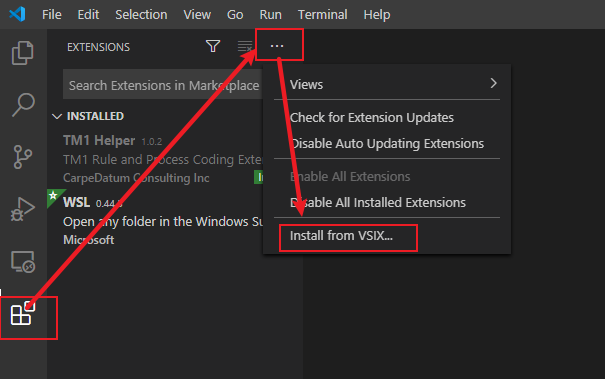This screenshot has height=379, width=605.
Task: Open the Source Control view
Action: (22, 157)
